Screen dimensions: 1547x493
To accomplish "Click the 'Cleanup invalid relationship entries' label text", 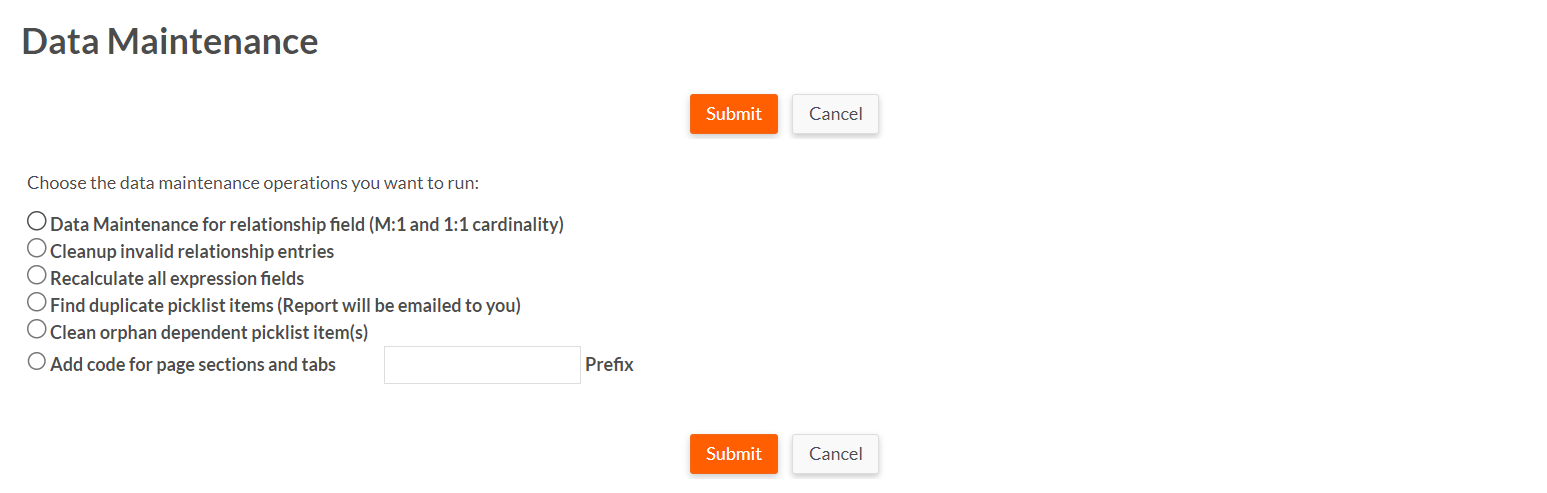I will point(192,252).
